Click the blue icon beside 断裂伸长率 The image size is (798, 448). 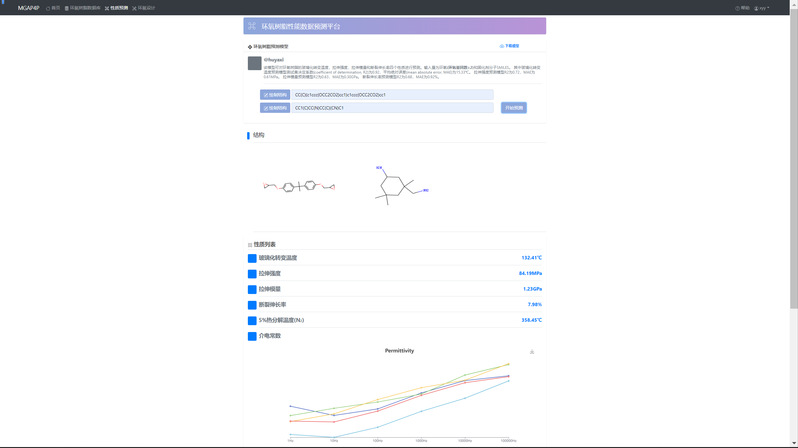pyautogui.click(x=252, y=305)
